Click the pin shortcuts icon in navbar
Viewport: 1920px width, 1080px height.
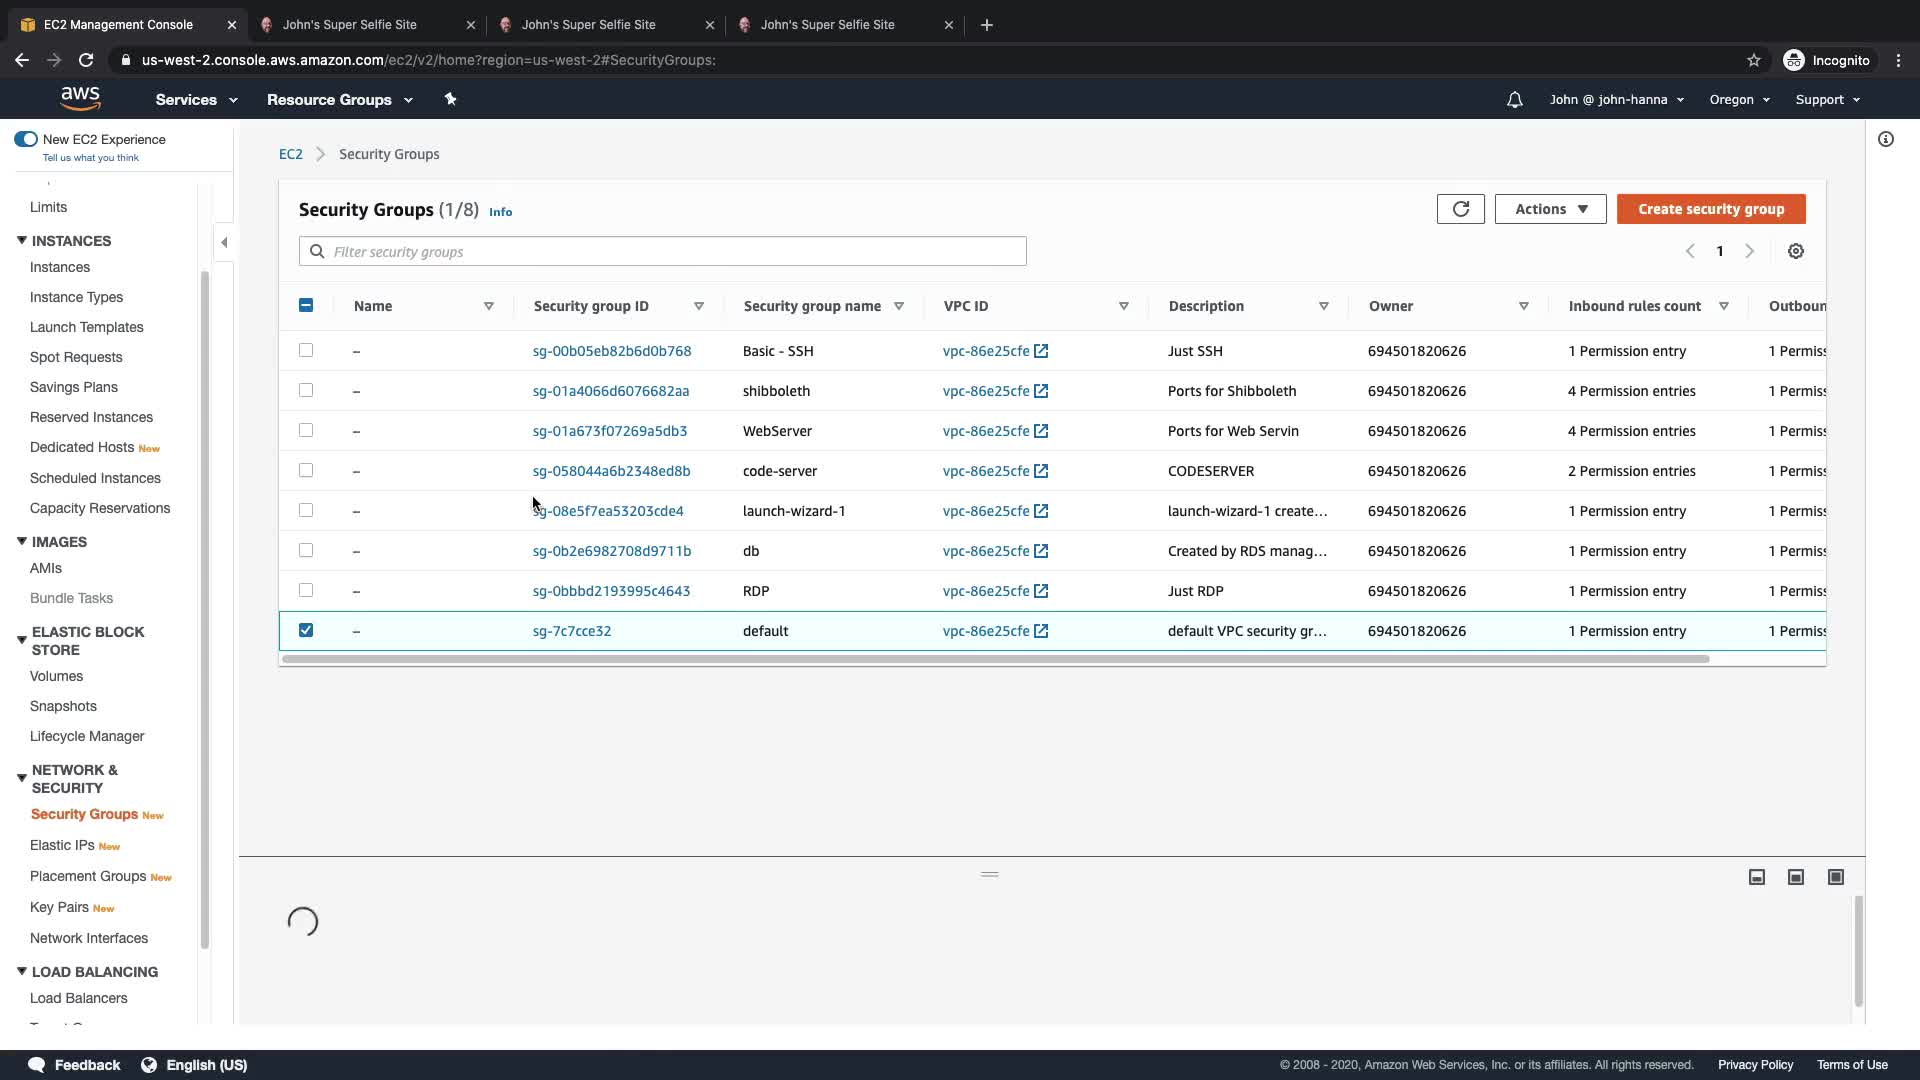pos(450,99)
